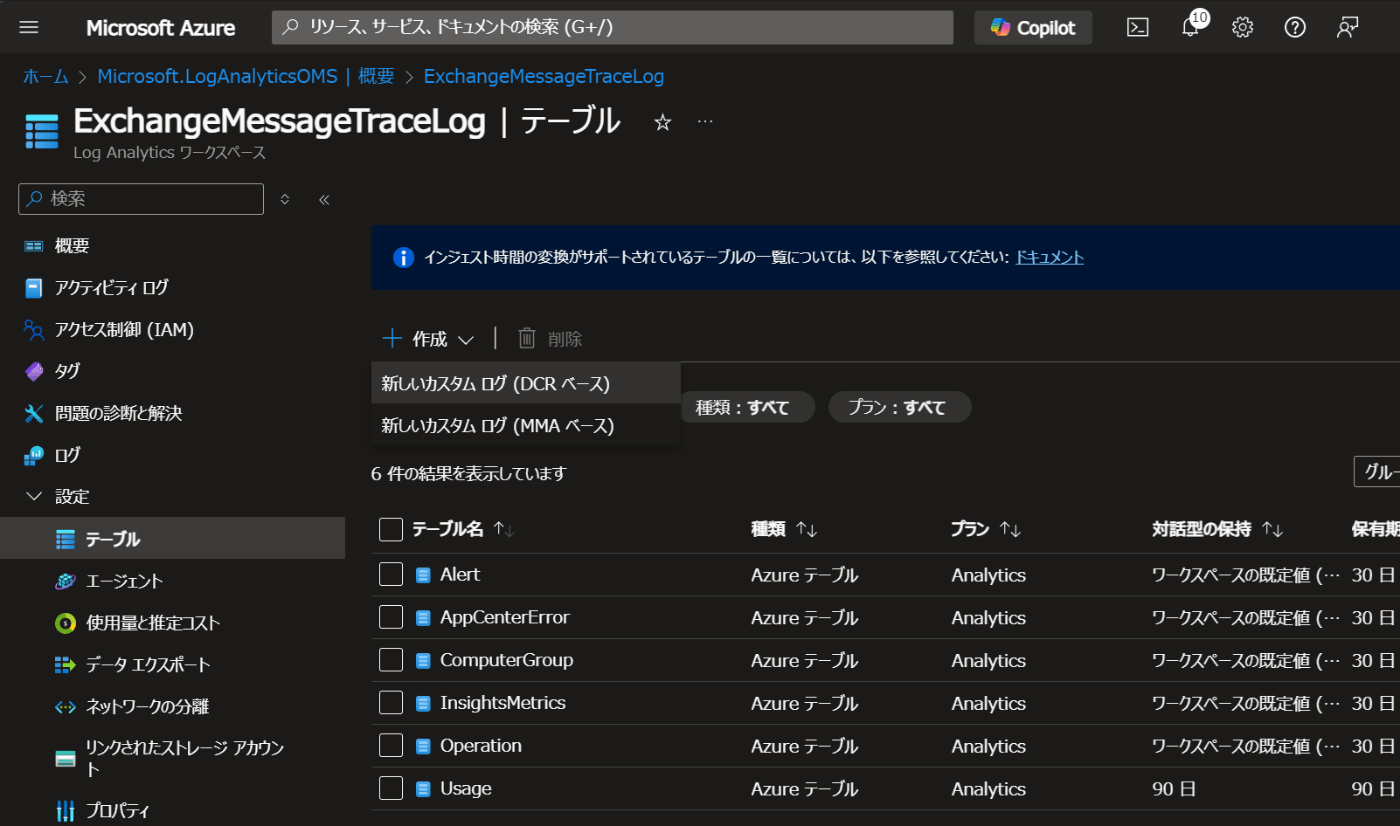Check the ComputerGroup row checkbox
Screen dimensions: 1400x826
point(391,660)
